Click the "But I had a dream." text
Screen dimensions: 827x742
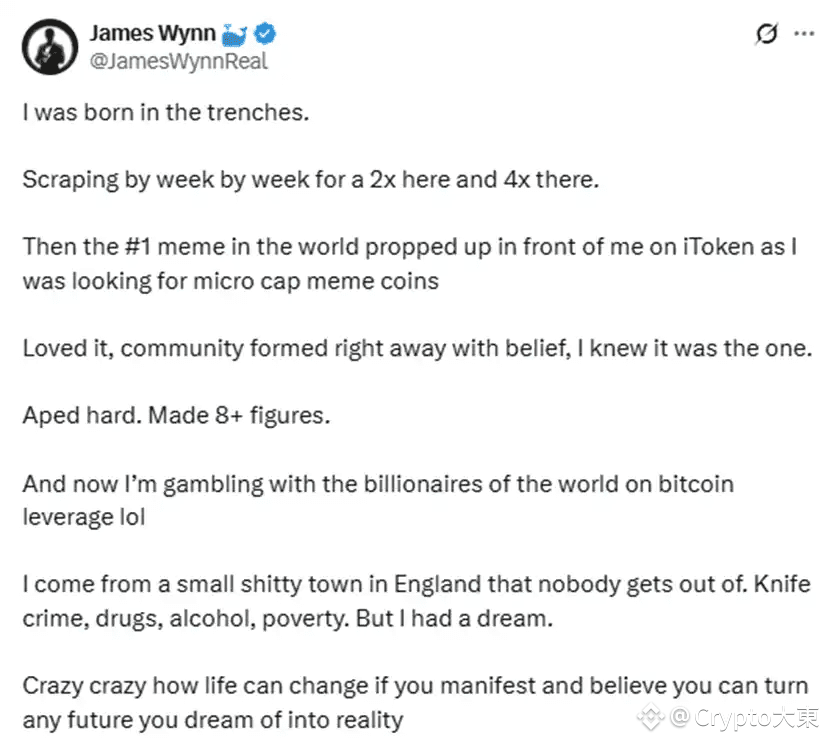[465, 618]
